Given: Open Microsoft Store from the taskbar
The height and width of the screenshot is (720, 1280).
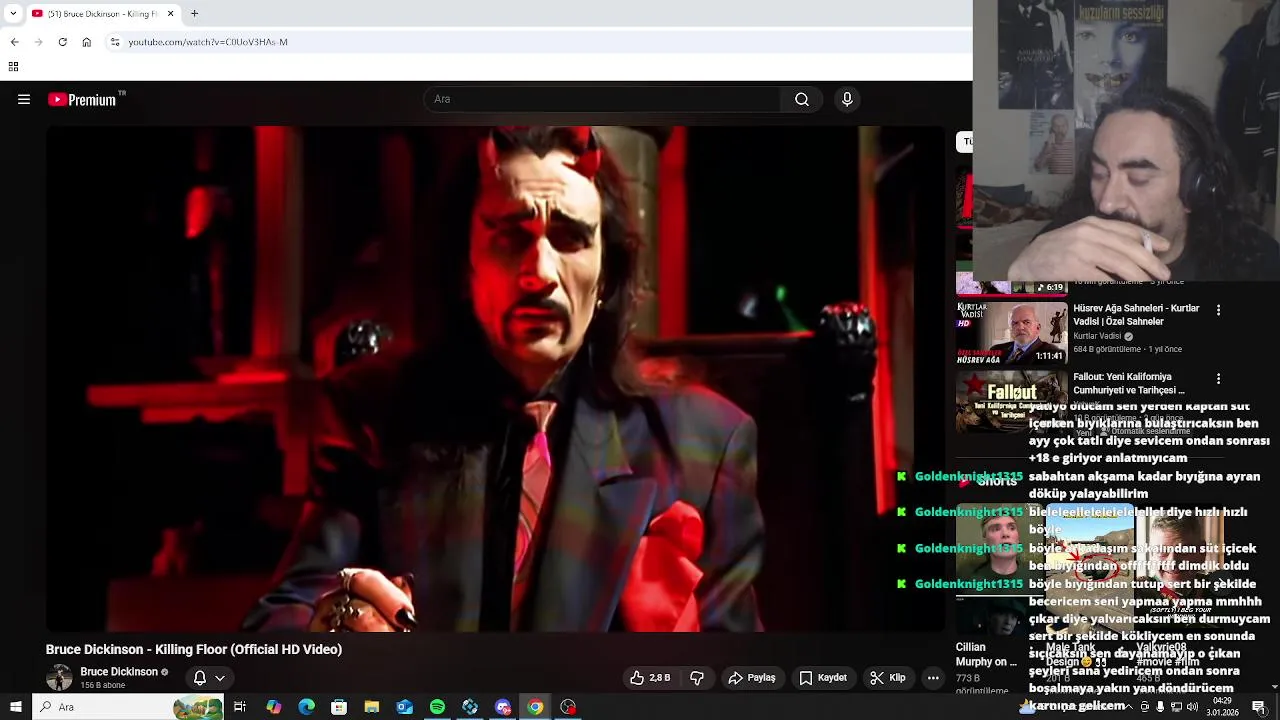Looking at the screenshot, I should tap(339, 707).
